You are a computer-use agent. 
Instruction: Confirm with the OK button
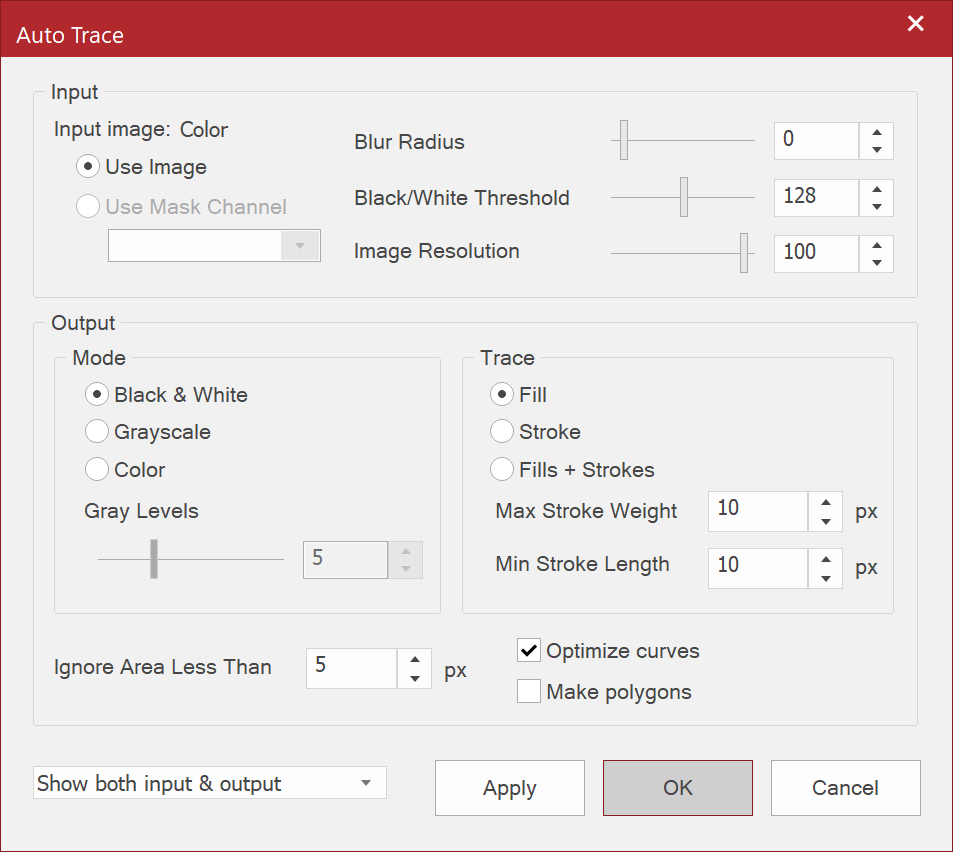(x=677, y=788)
